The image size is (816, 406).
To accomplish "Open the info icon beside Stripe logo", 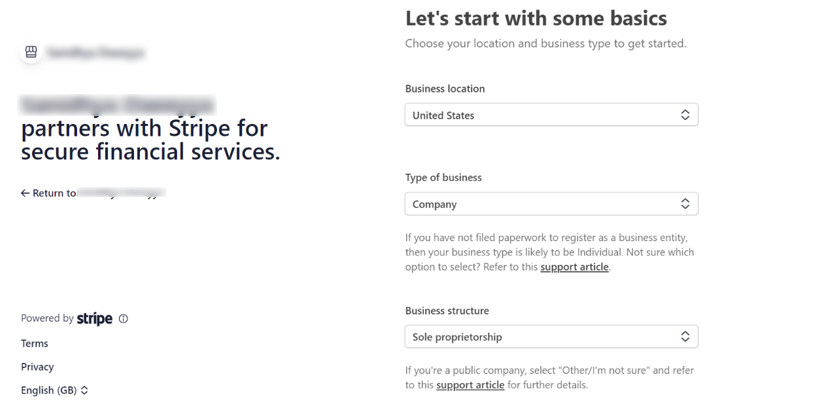I will [x=124, y=319].
